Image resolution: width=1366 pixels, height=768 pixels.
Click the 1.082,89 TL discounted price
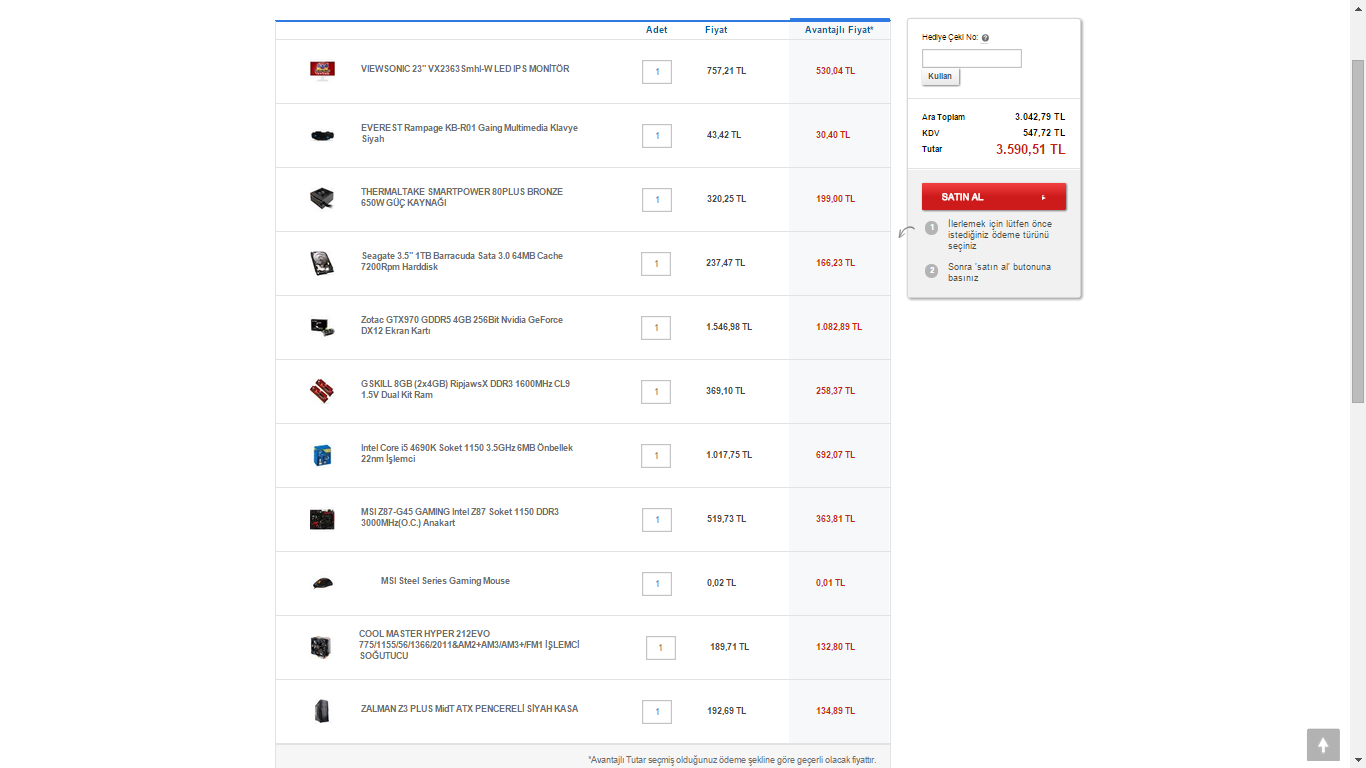tap(839, 327)
